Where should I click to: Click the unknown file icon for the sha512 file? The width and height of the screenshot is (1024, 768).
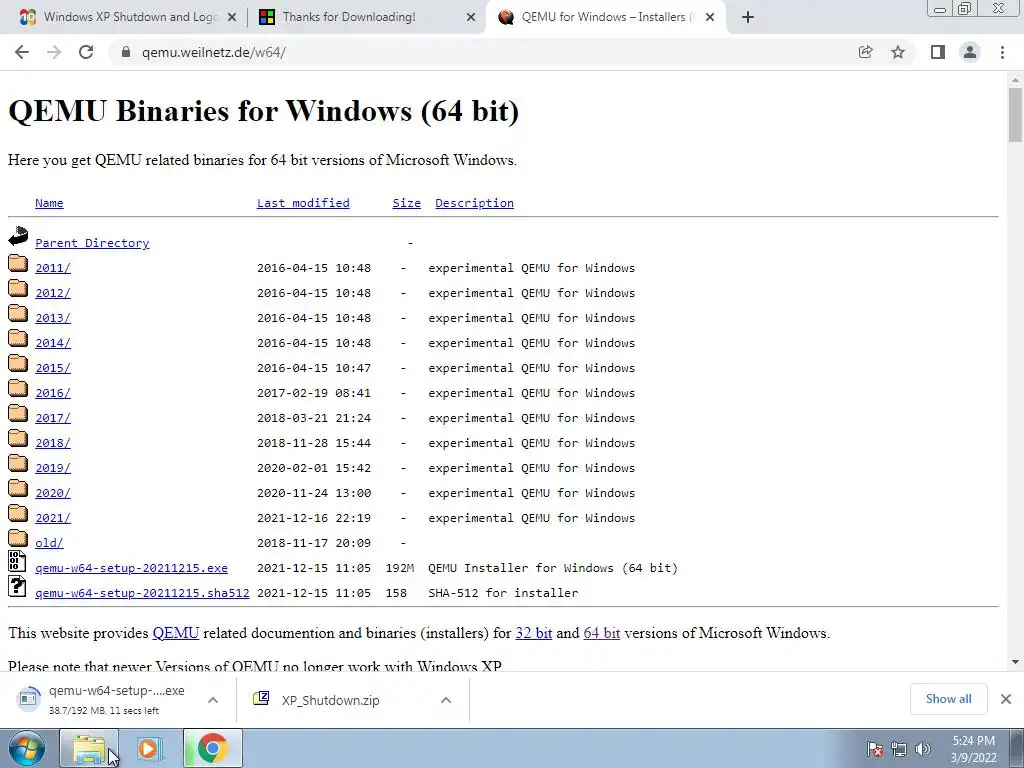click(x=17, y=586)
